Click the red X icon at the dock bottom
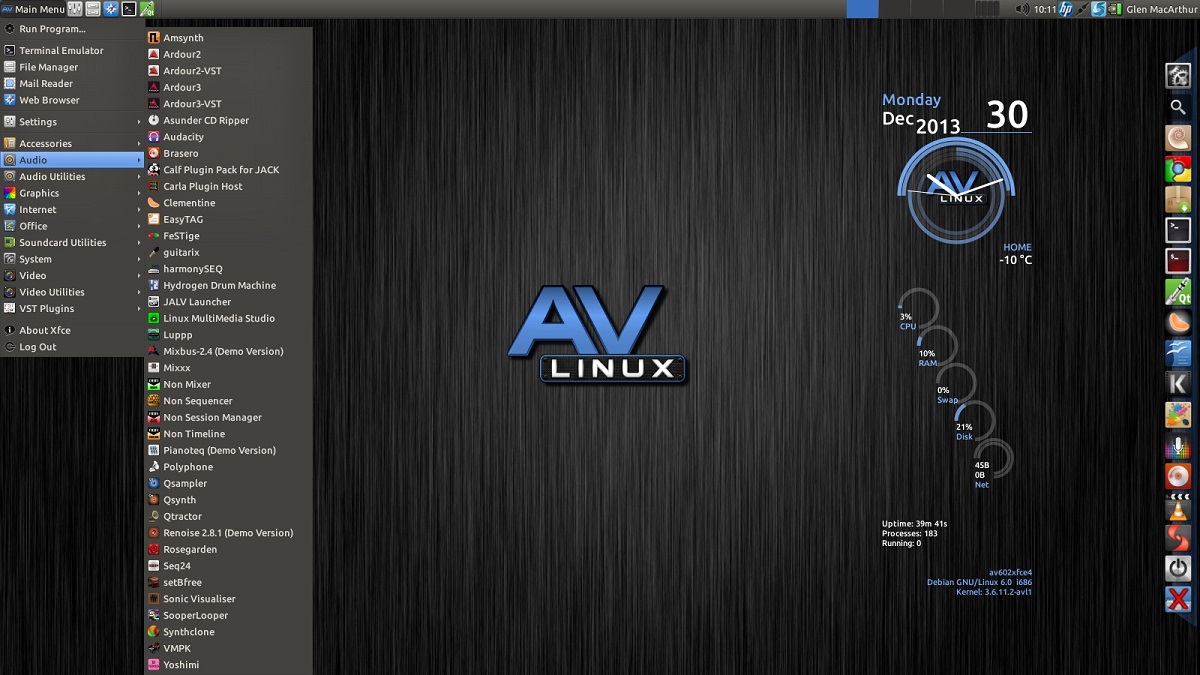This screenshot has width=1200, height=675. [x=1178, y=595]
